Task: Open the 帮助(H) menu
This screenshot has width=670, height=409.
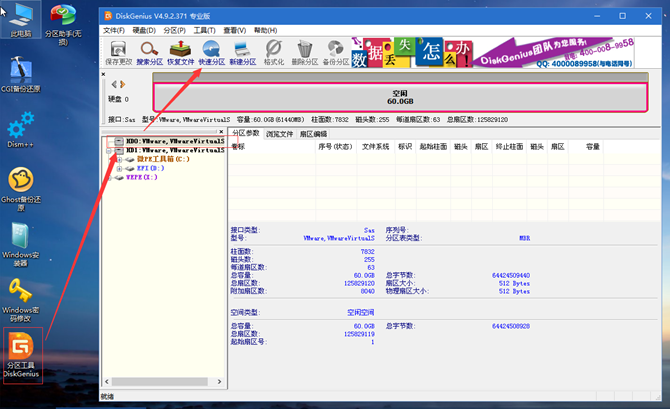Action: (x=265, y=30)
